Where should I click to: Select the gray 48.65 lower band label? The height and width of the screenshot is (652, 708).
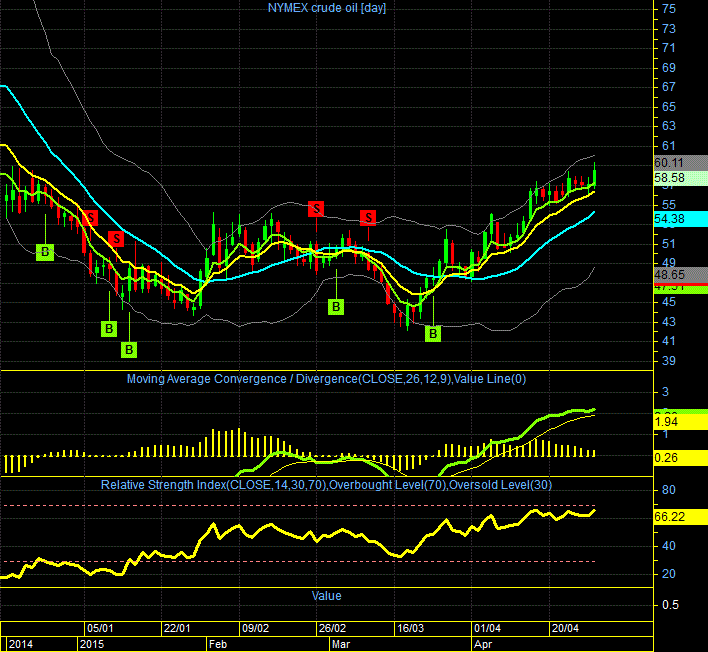click(680, 275)
